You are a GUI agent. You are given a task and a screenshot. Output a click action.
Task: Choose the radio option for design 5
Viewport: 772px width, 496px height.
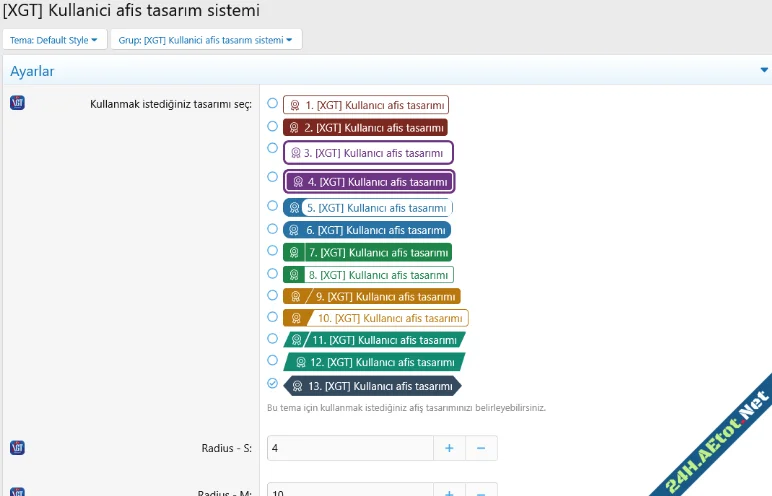coord(273,206)
